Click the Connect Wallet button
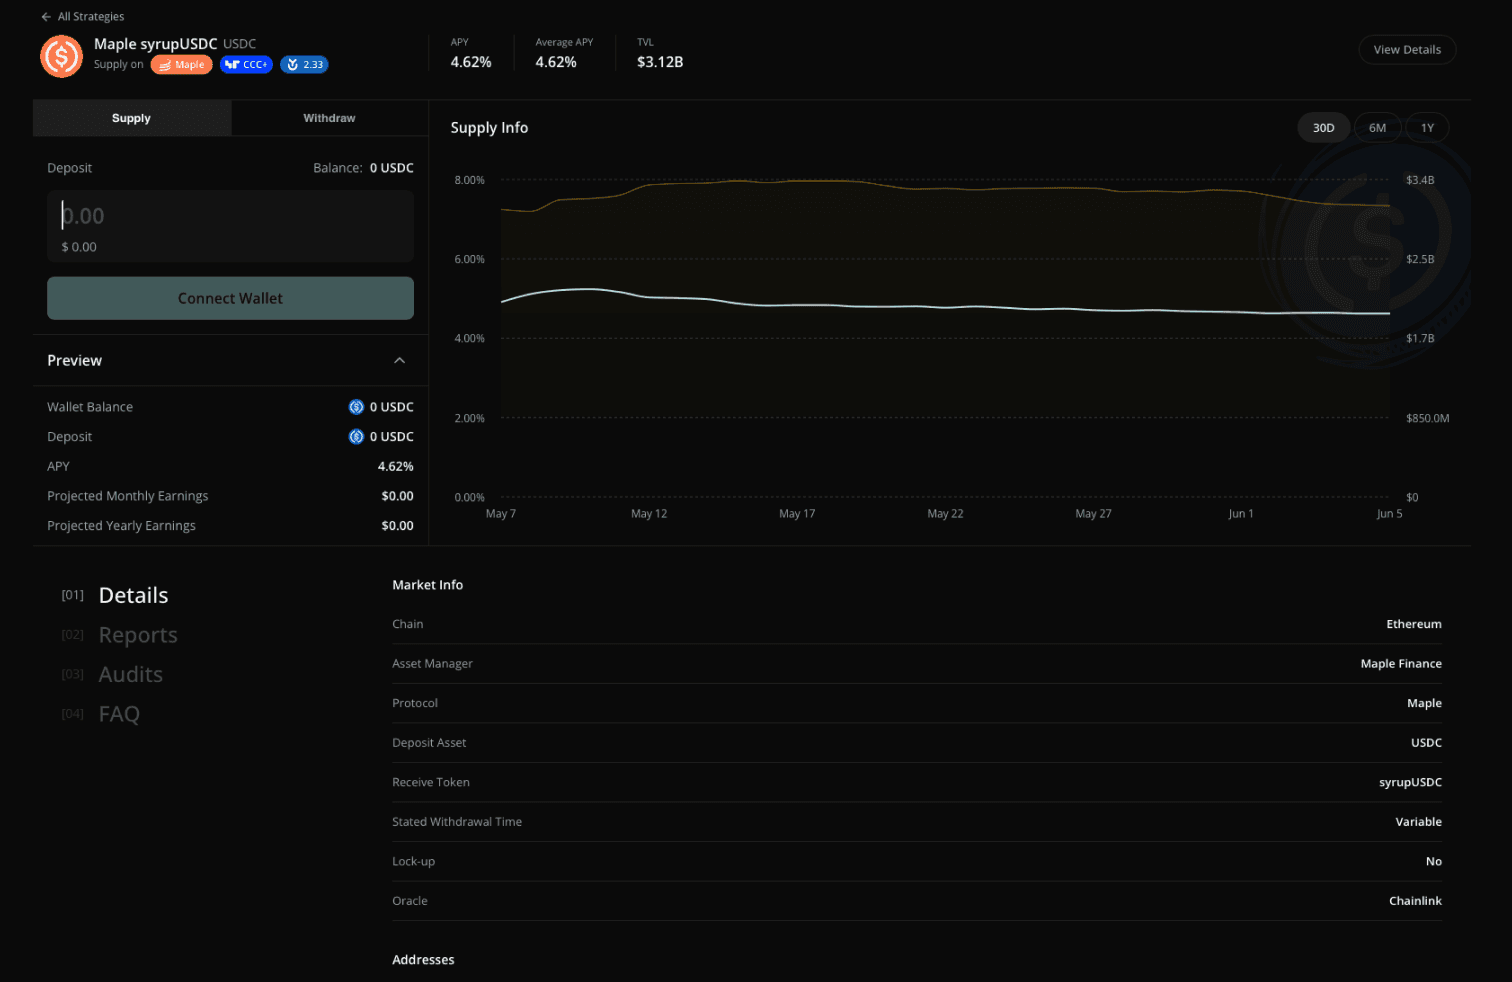Image resolution: width=1512 pixels, height=982 pixels. [x=230, y=298]
